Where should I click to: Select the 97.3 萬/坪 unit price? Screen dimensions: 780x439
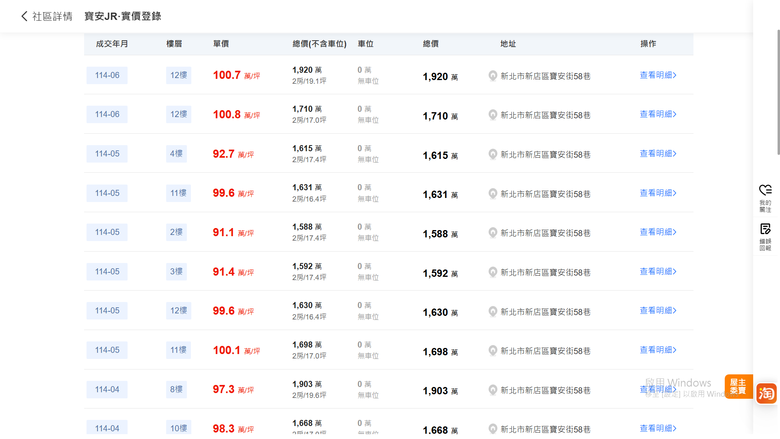point(233,389)
